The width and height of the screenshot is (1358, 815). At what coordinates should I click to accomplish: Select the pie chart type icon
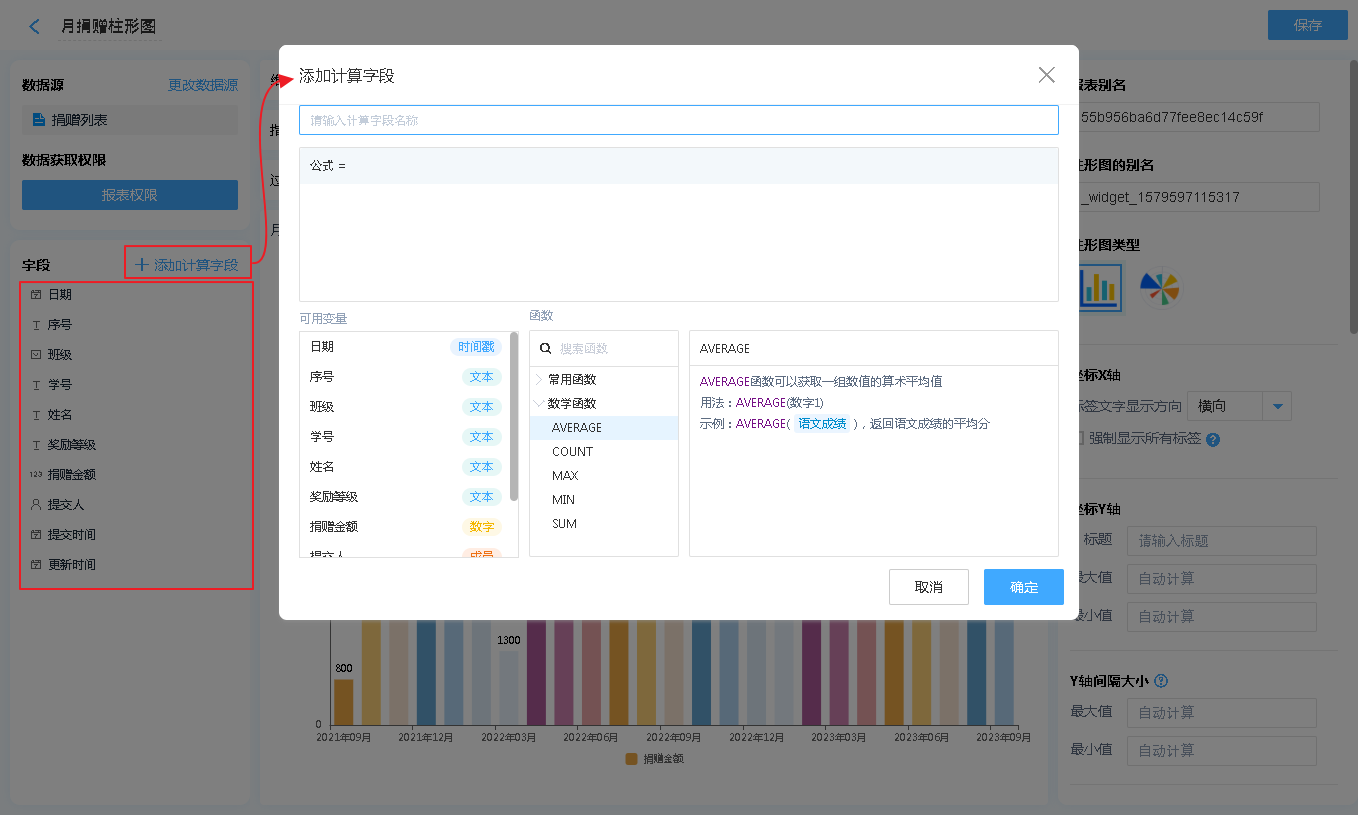pyautogui.click(x=1160, y=289)
